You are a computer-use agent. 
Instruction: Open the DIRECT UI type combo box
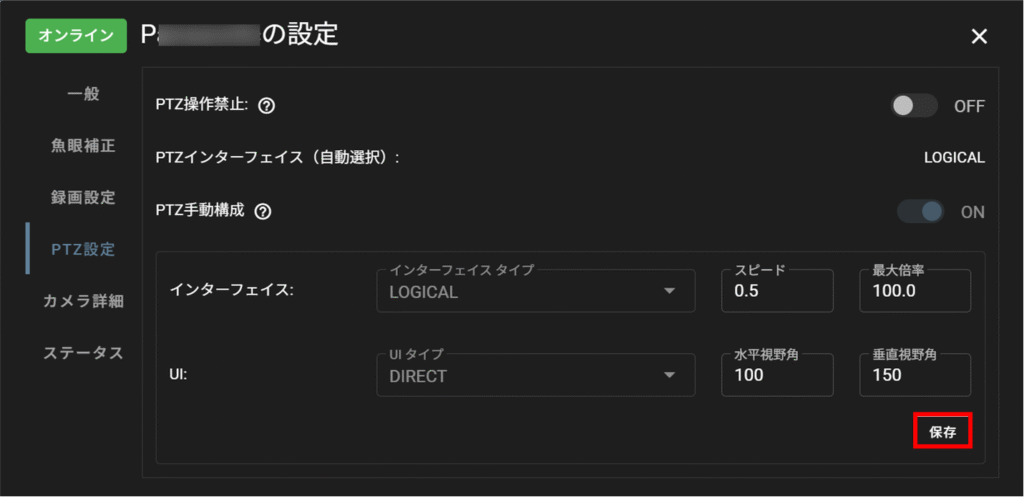(536, 375)
